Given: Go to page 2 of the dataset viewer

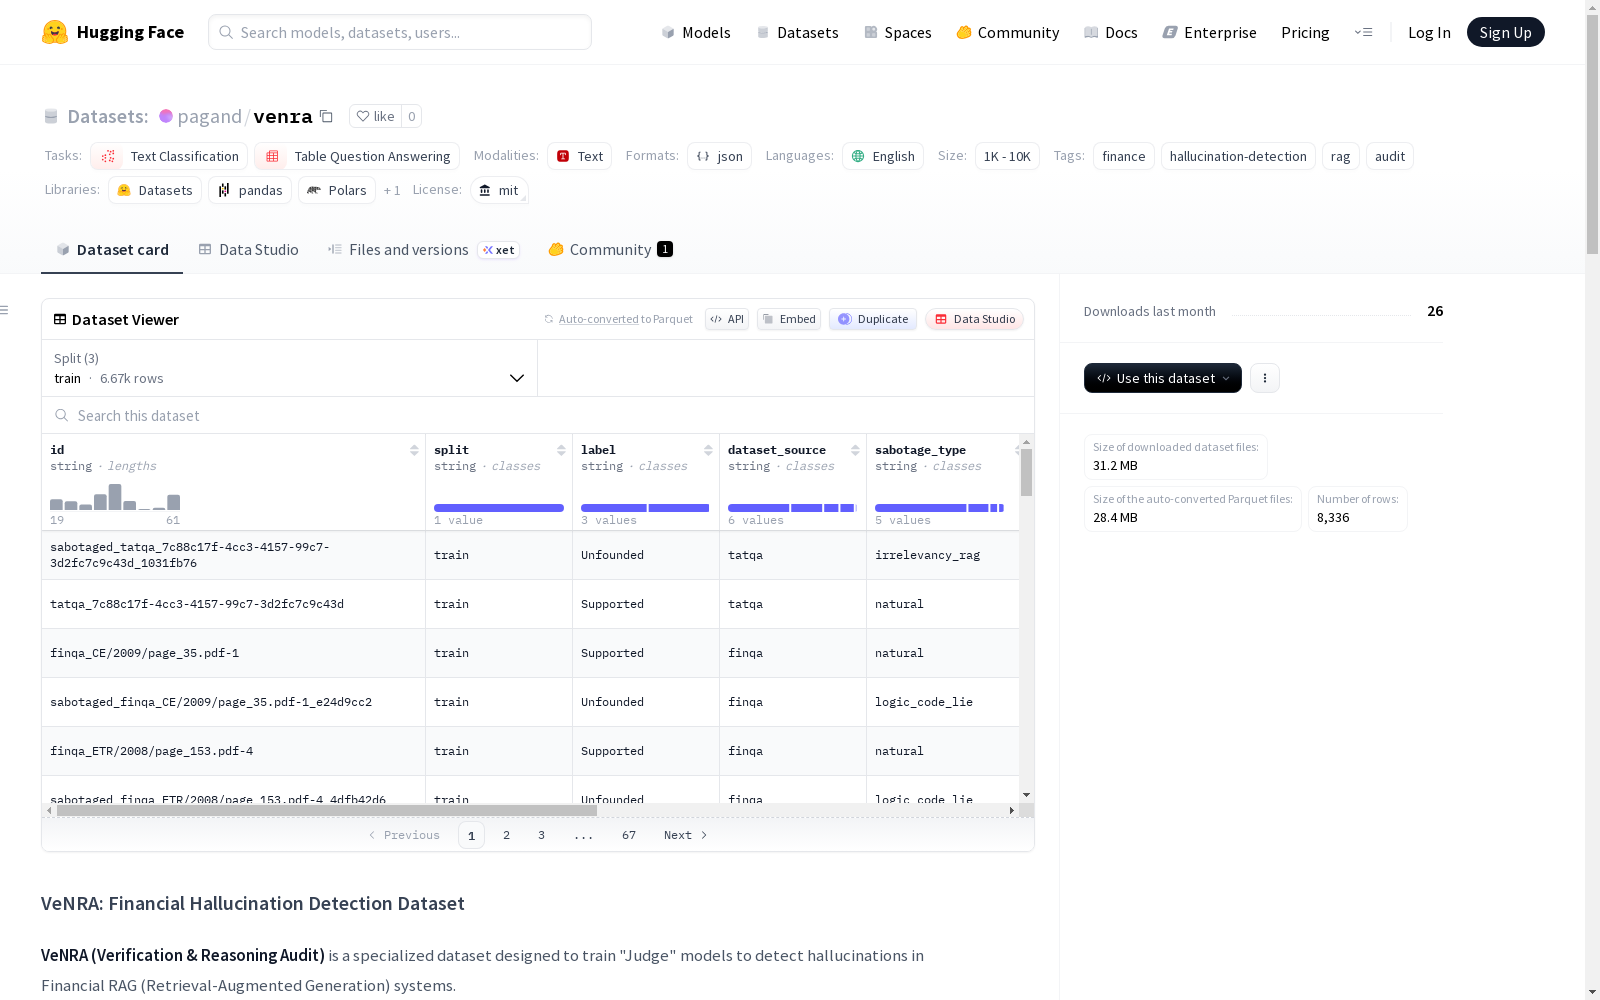Looking at the screenshot, I should click(x=507, y=835).
